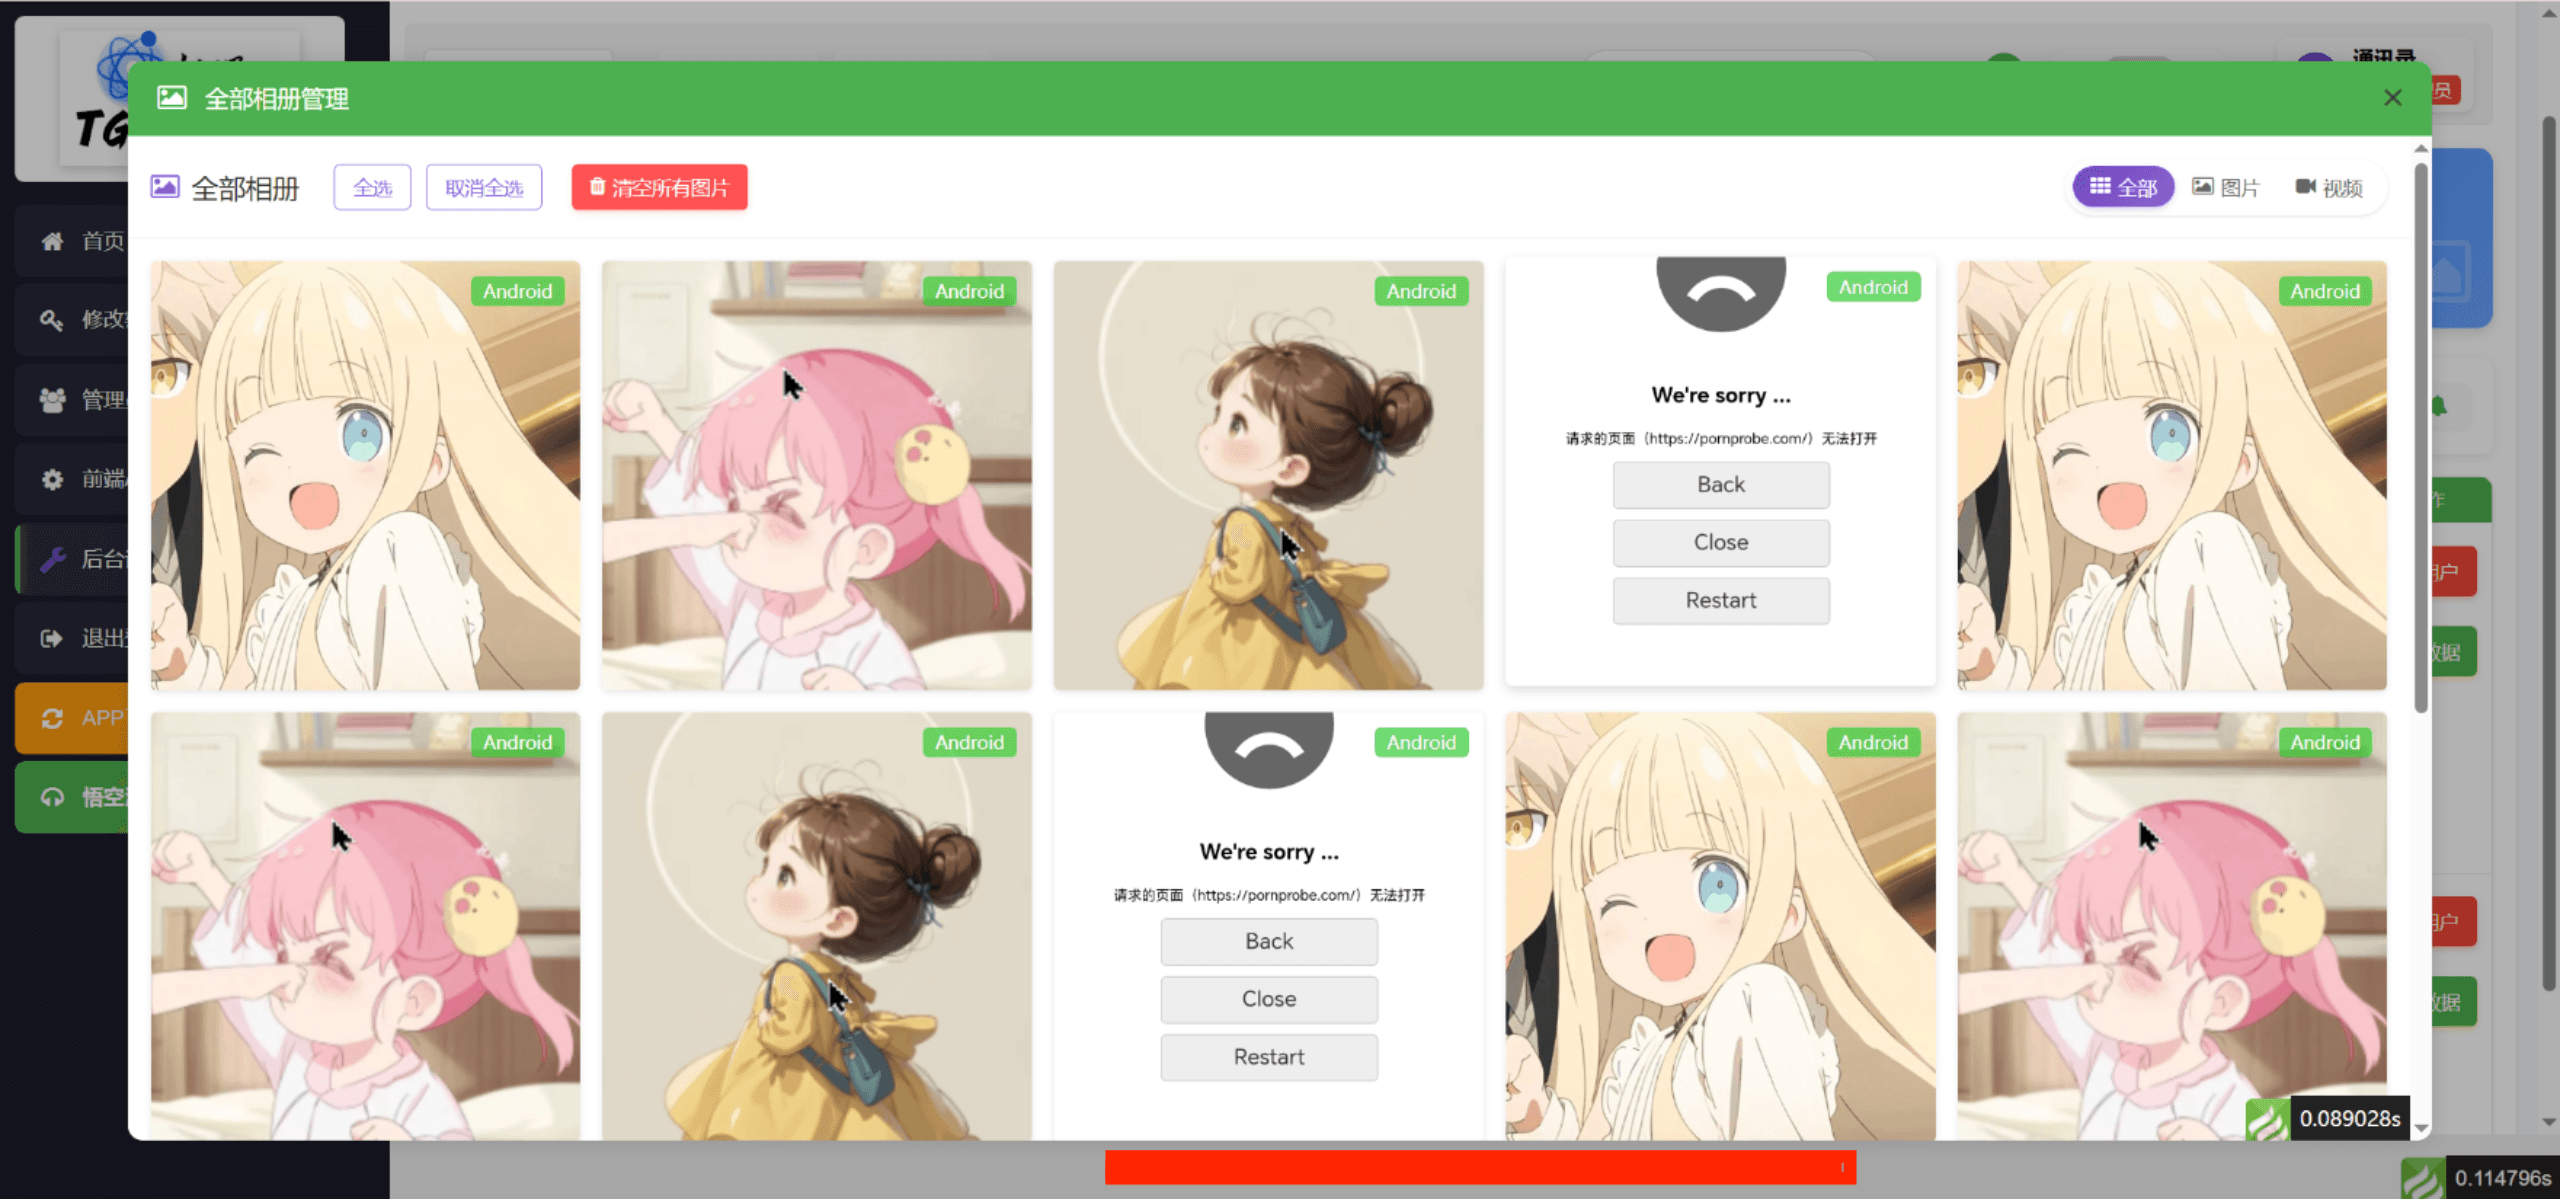Click the 全选 button

tap(372, 187)
